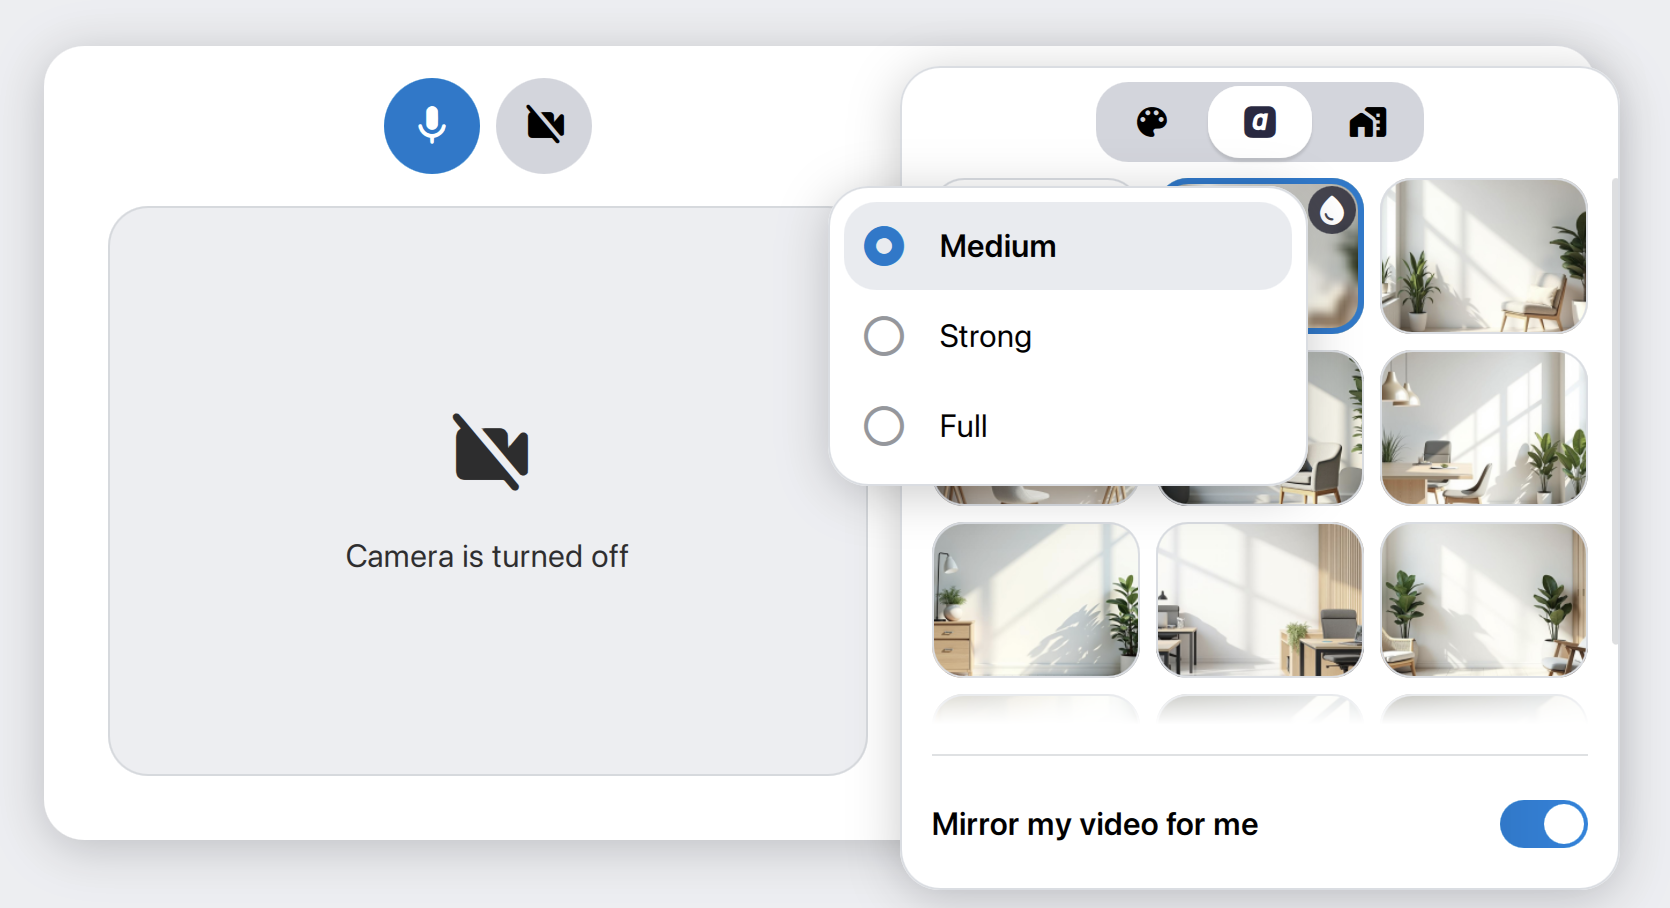
Task: Set blur level to Full
Action: coord(884,426)
